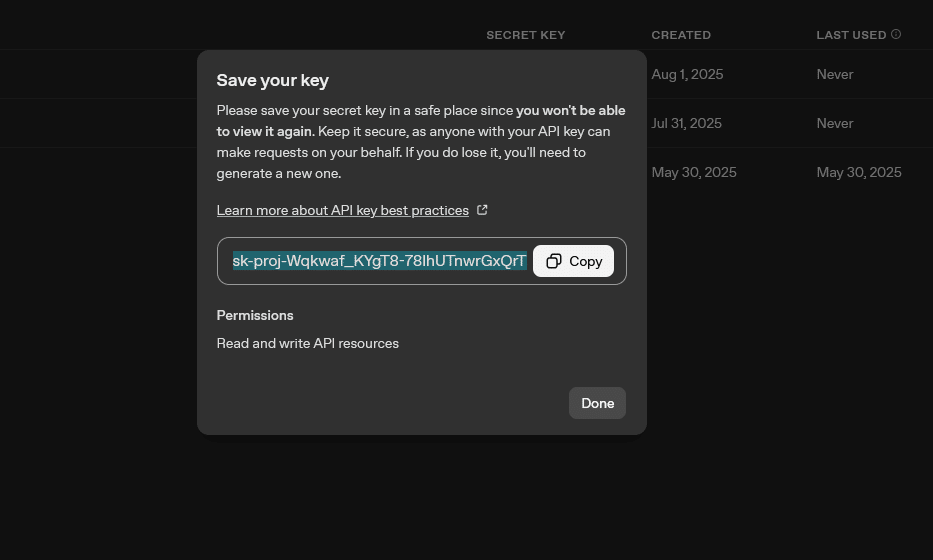
Task: Click the info icon beside LAST USED
Action: click(896, 35)
